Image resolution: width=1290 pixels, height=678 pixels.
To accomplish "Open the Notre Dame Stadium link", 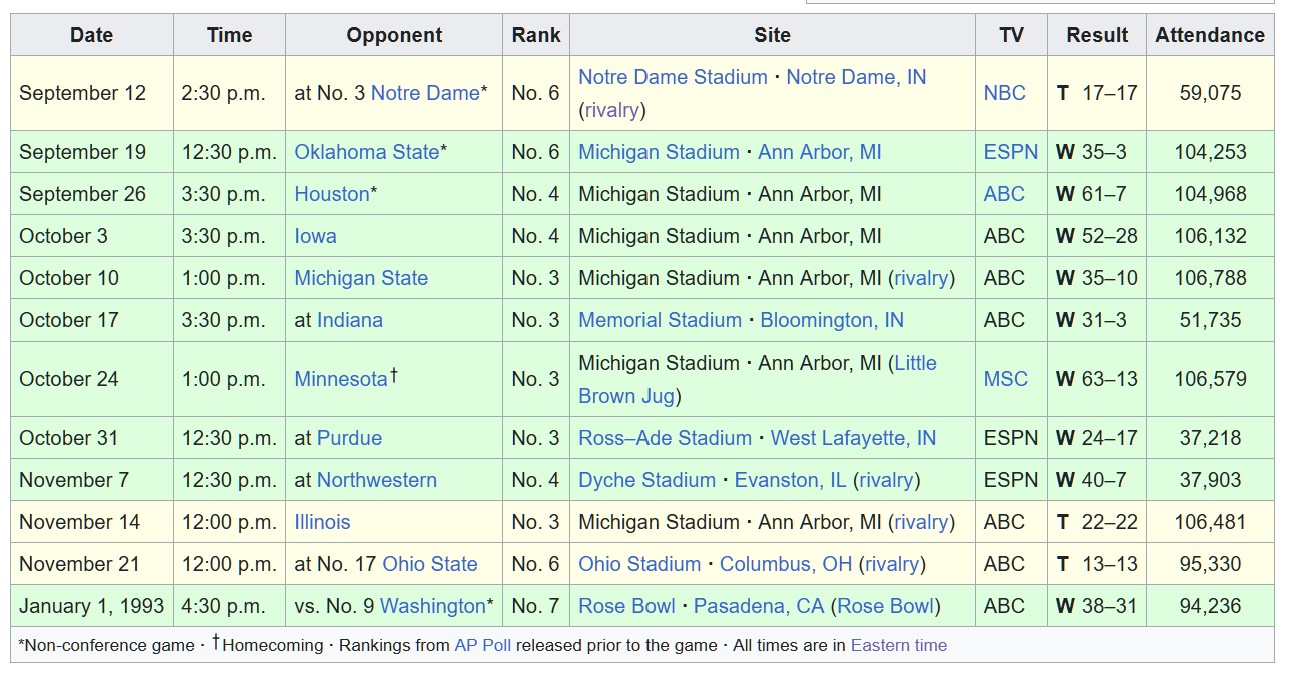I will pos(673,77).
